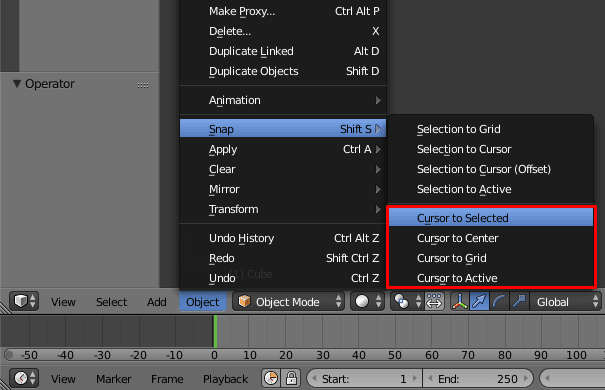The height and width of the screenshot is (390, 605).
Task: Click the End frame field
Action: point(478,378)
